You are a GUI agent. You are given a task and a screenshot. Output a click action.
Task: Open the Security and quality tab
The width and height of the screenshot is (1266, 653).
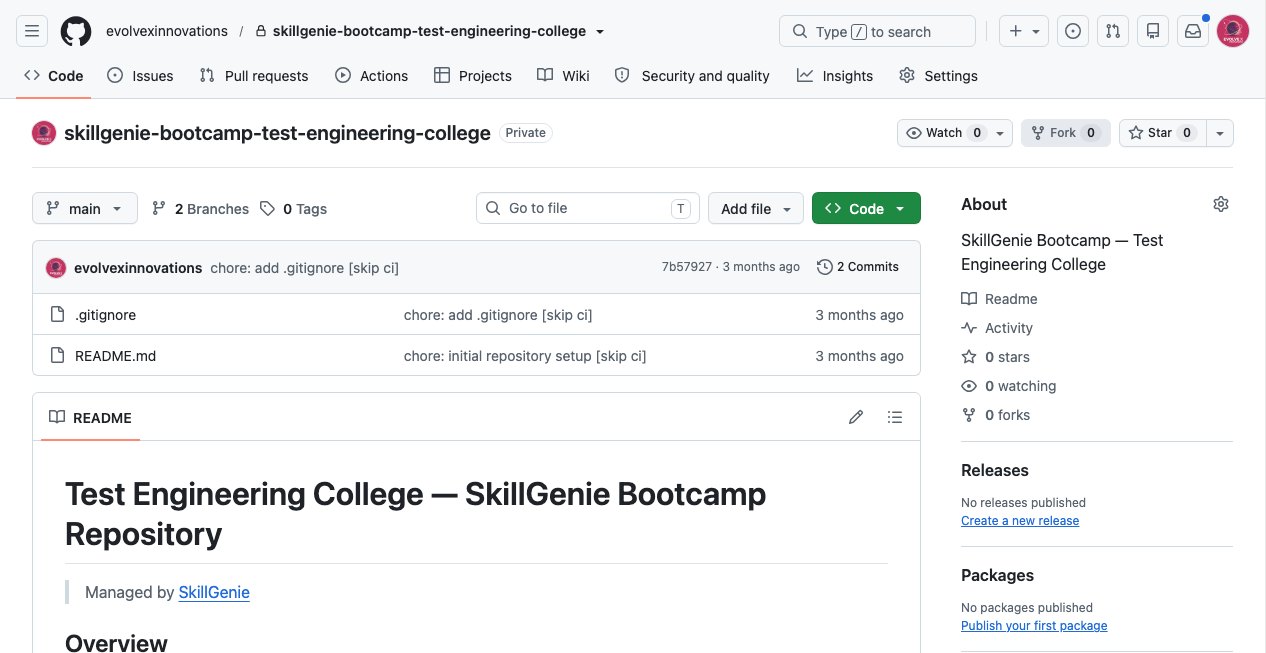point(692,76)
